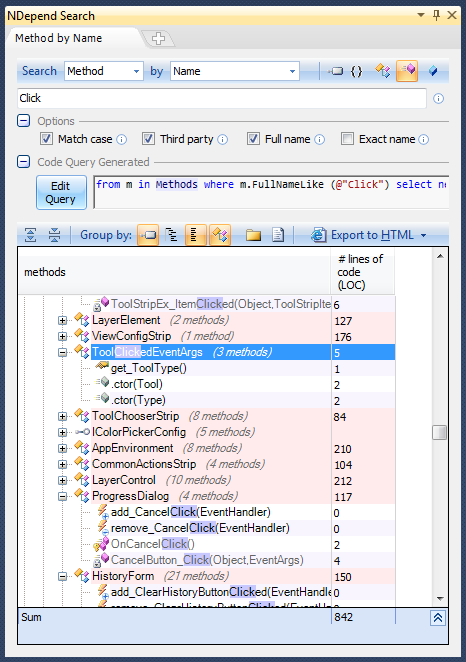466x662 pixels.
Task: Click the document icon in results toolbar
Action: point(278,235)
